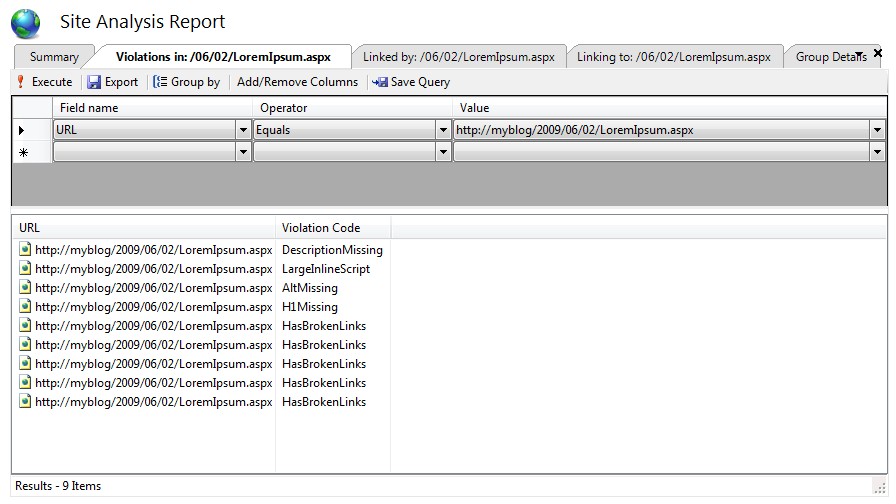Screen dimensions: 896x504
Task: Select the LargeInlineScript violation code
Action: (326, 269)
